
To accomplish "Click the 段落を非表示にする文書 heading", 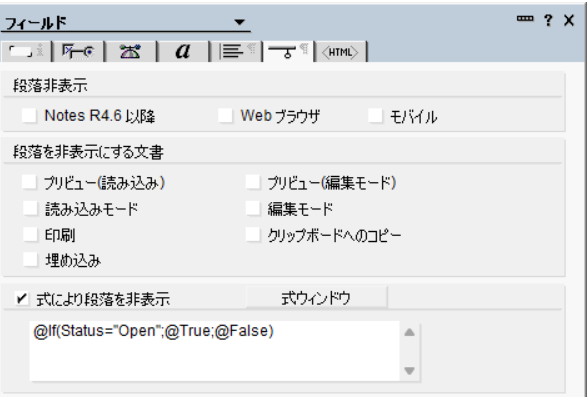I will point(88,152).
